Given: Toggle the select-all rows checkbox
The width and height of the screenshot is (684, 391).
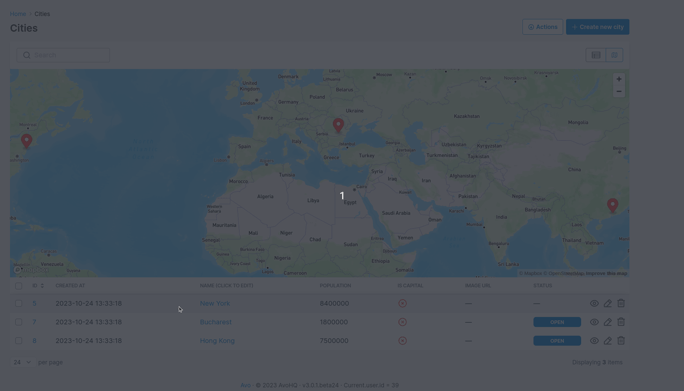Looking at the screenshot, I should click(18, 286).
